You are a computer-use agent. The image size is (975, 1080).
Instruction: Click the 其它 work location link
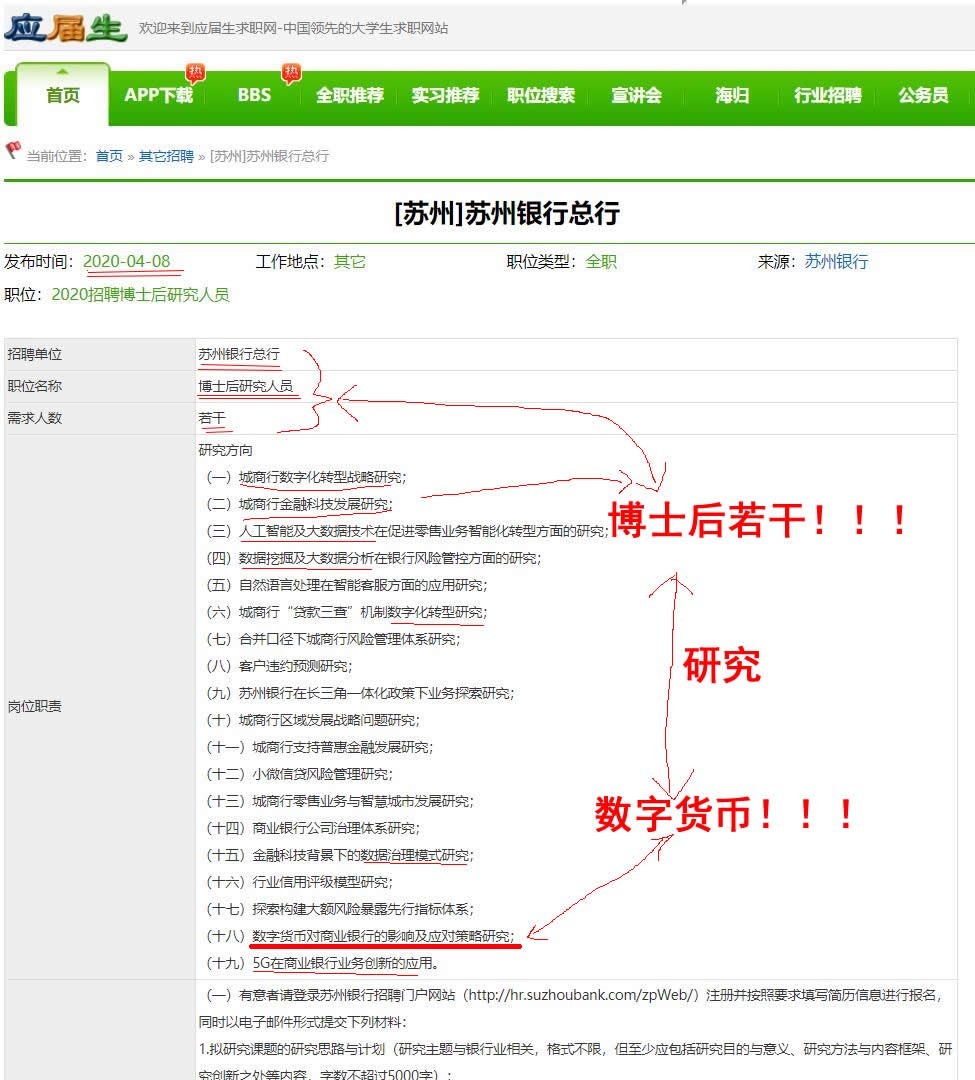click(x=350, y=262)
